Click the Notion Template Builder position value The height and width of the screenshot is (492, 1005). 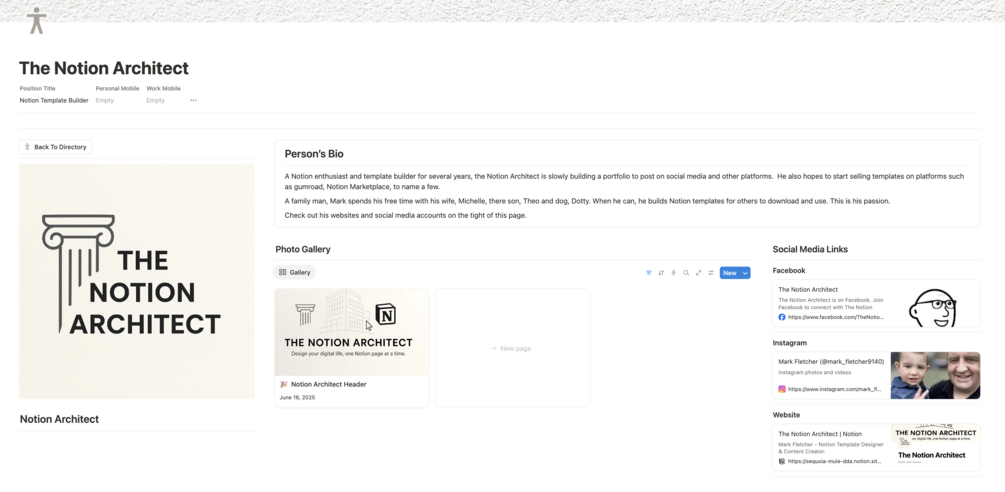(54, 101)
